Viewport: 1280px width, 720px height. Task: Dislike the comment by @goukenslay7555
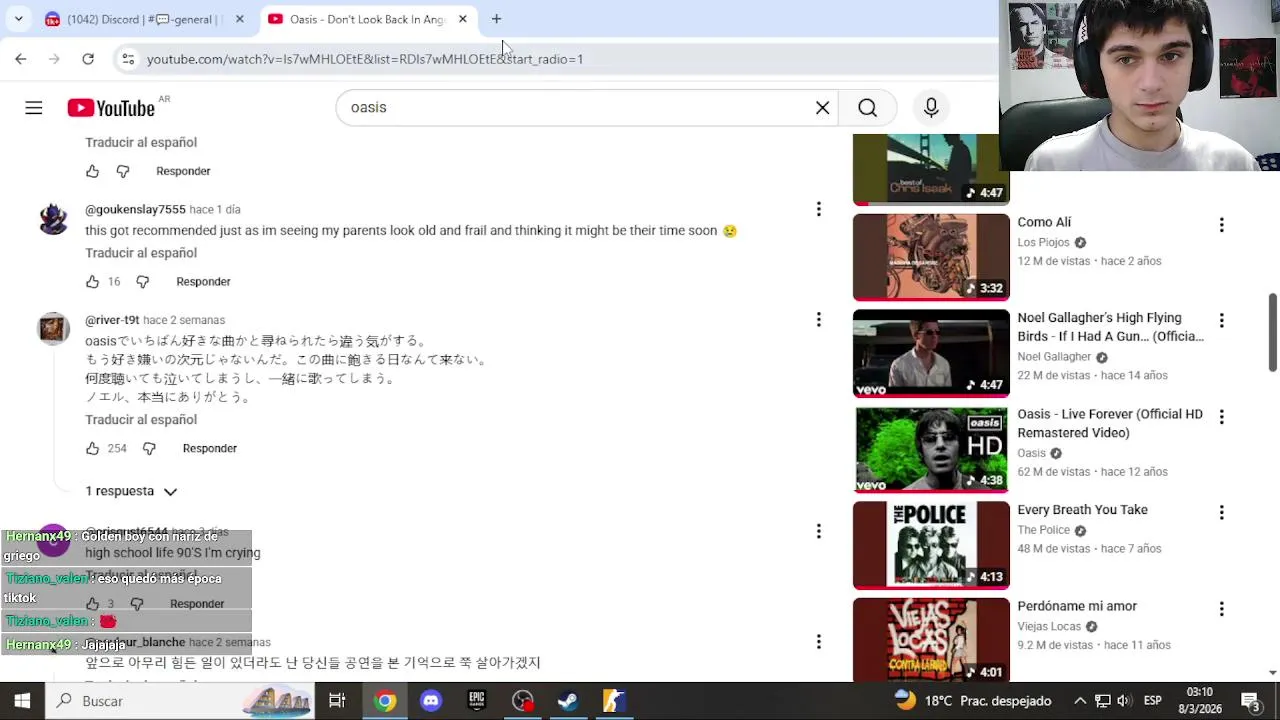point(142,282)
